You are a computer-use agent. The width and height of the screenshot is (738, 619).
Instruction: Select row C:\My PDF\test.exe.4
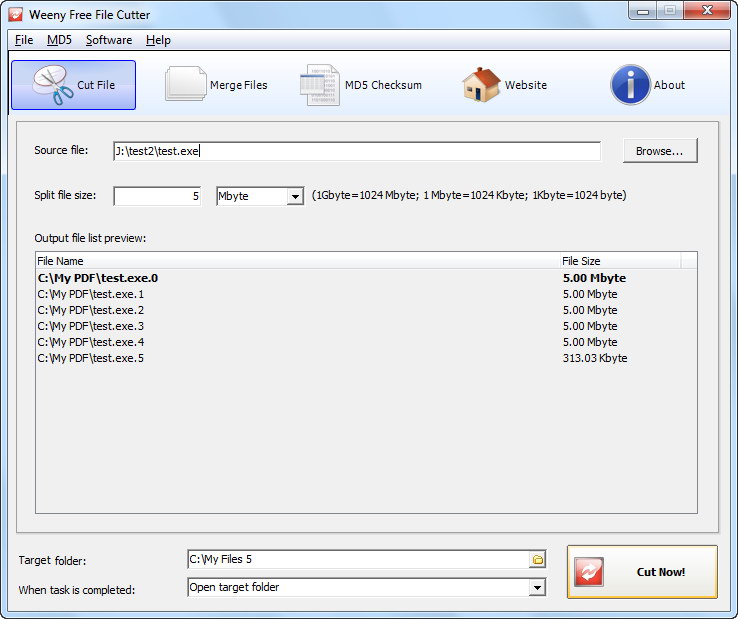click(366, 342)
